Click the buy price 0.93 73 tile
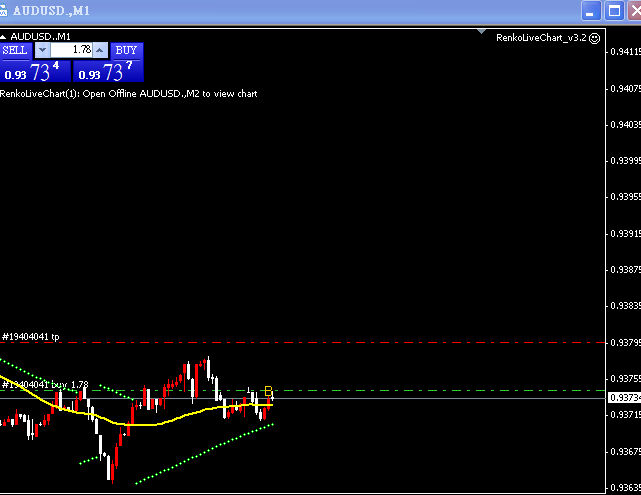The image size is (641, 495). [x=108, y=71]
